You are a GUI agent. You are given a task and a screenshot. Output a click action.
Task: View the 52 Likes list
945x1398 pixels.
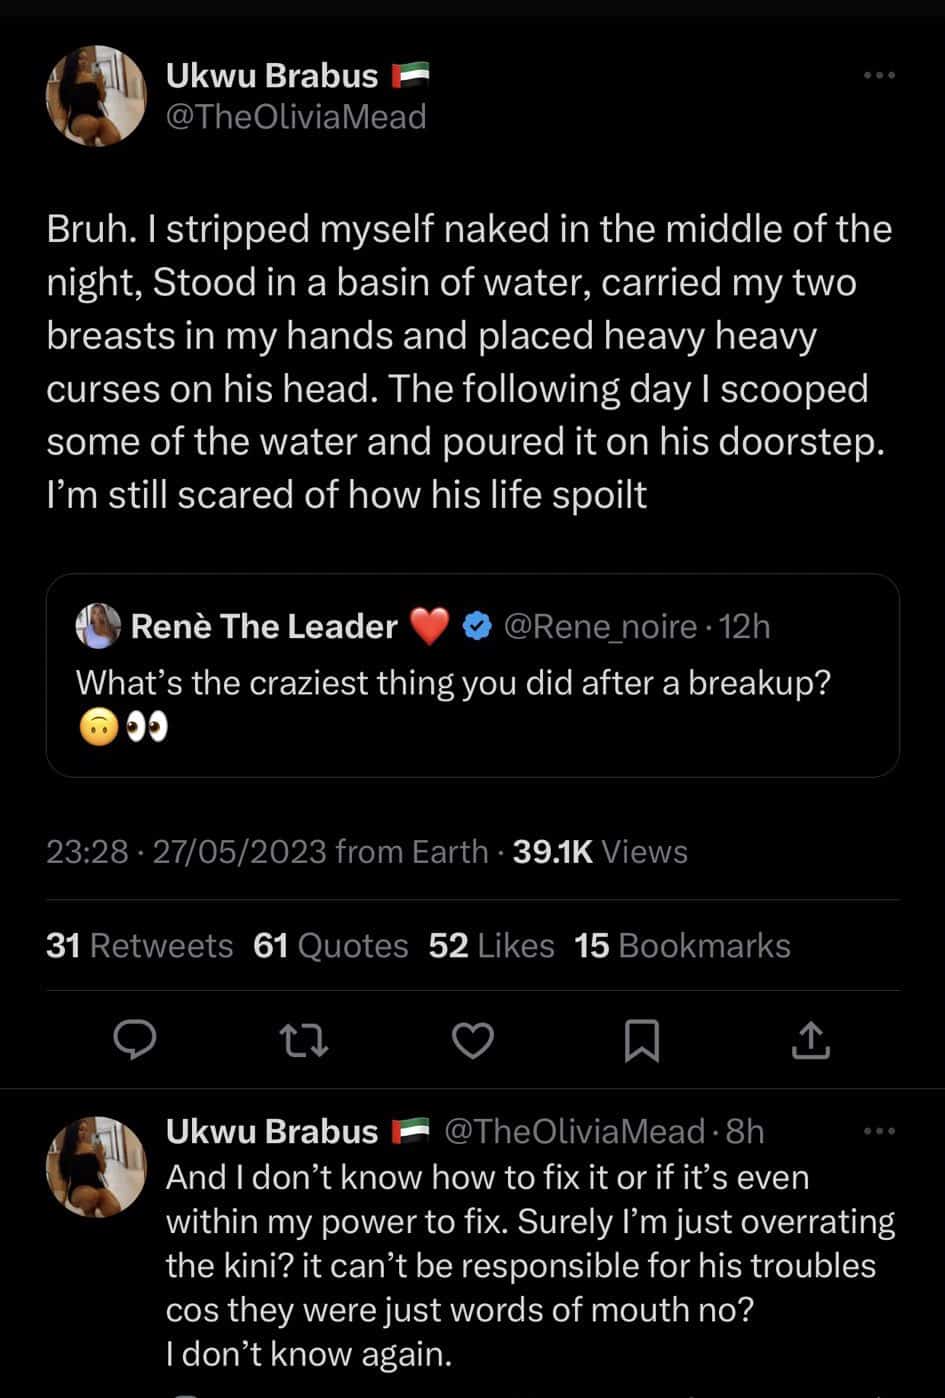[491, 946]
